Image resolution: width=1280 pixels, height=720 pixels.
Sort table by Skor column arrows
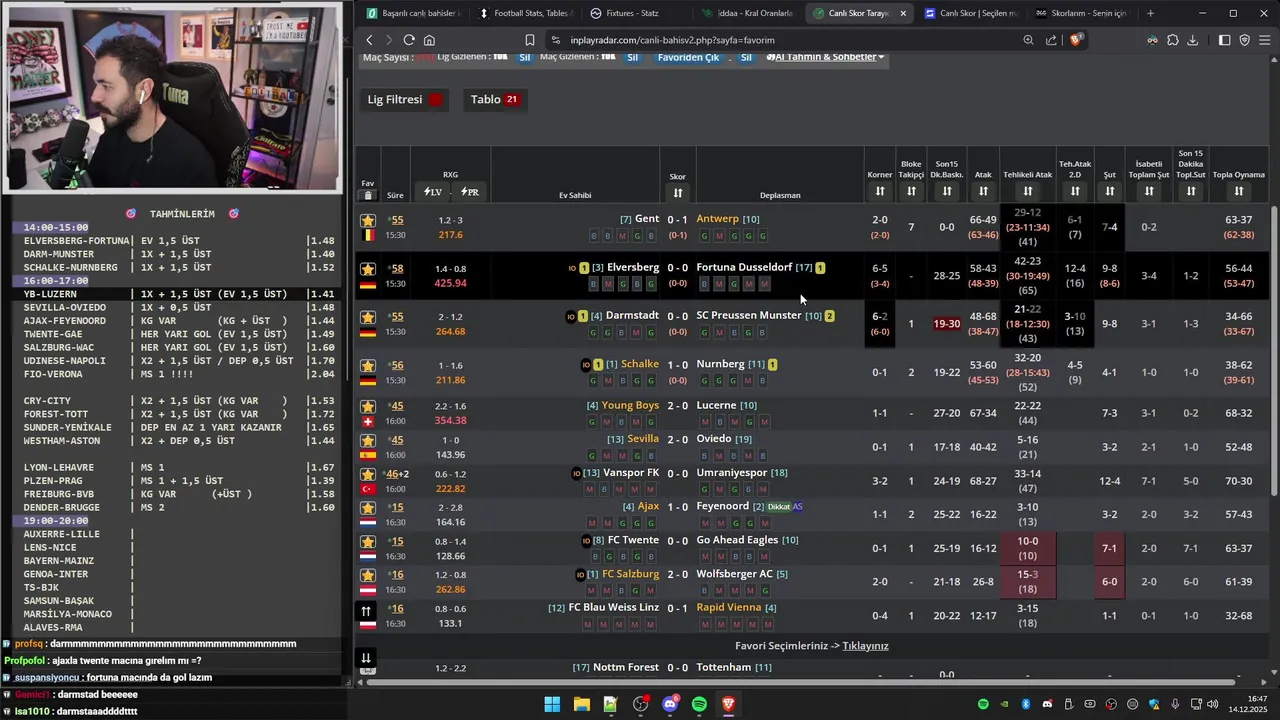point(678,193)
